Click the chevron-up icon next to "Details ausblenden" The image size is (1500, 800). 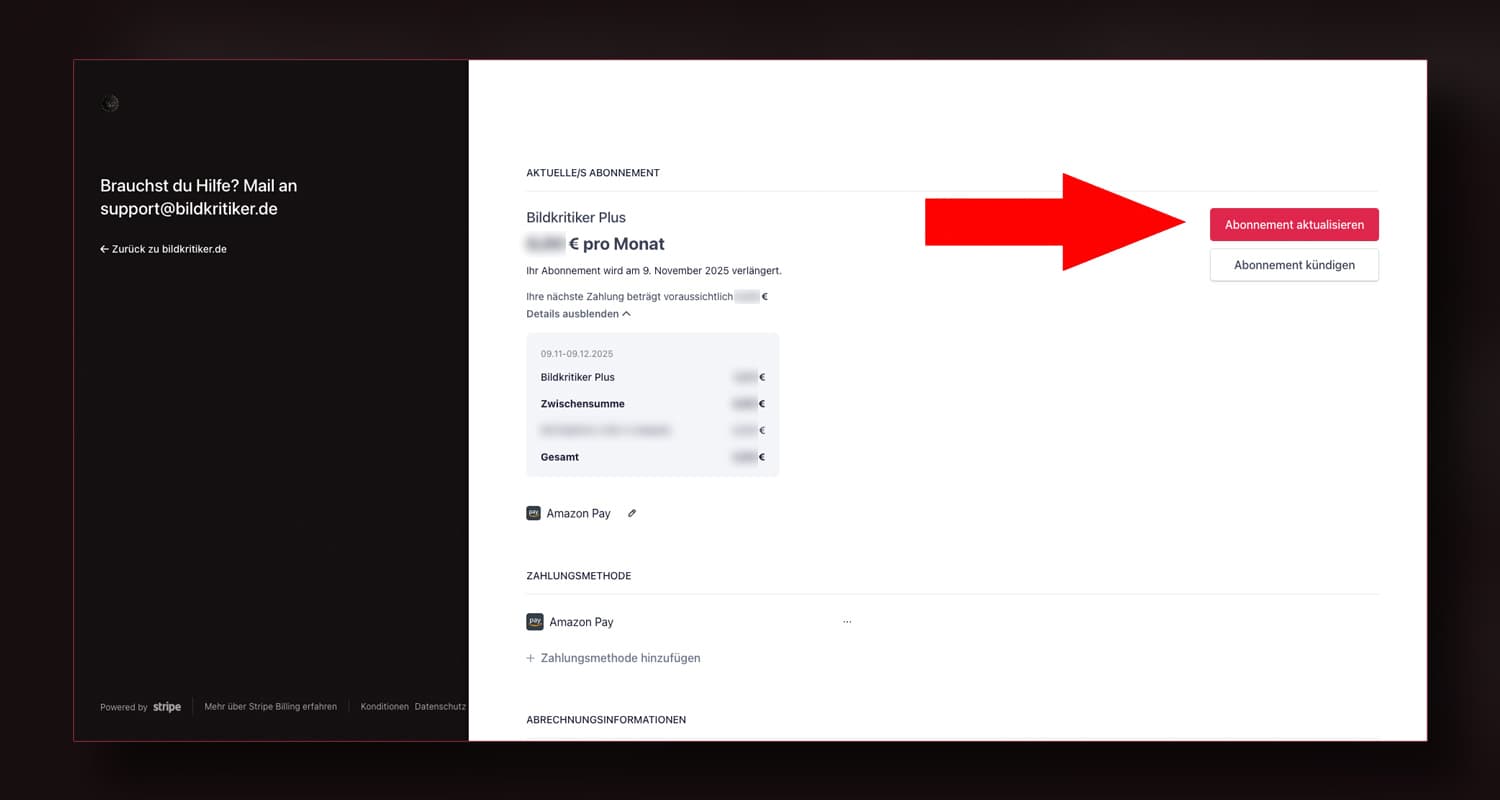pos(626,314)
